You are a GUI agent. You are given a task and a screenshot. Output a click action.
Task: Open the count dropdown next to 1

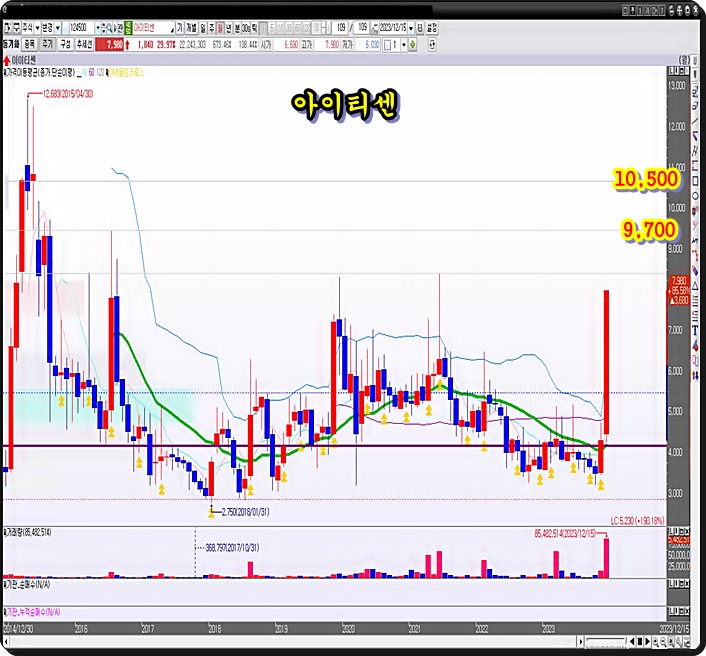pyautogui.click(x=403, y=45)
